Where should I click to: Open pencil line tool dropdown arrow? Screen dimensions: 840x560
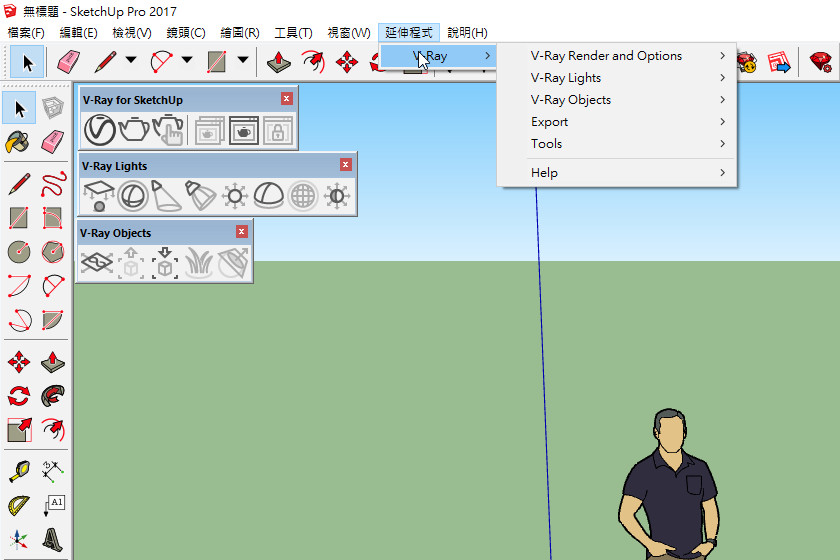pyautogui.click(x=131, y=59)
